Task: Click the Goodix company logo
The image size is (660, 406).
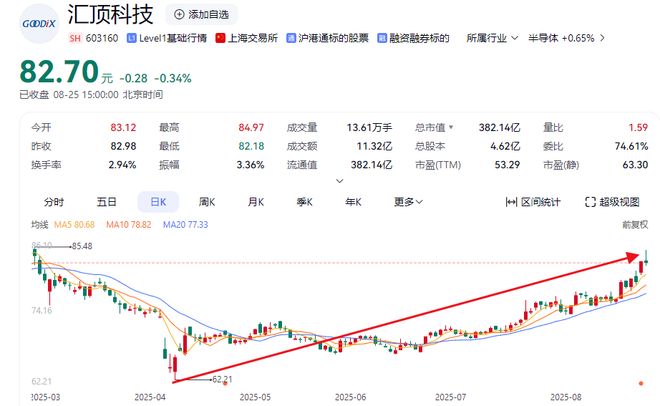Action: coord(39,24)
